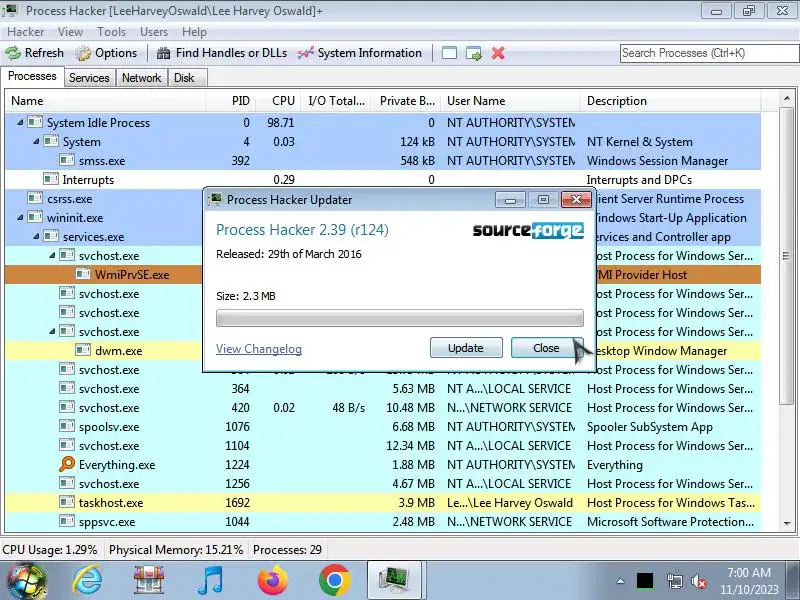Launch Firefox from the taskbar
The height and width of the screenshot is (600, 800).
coord(272,581)
